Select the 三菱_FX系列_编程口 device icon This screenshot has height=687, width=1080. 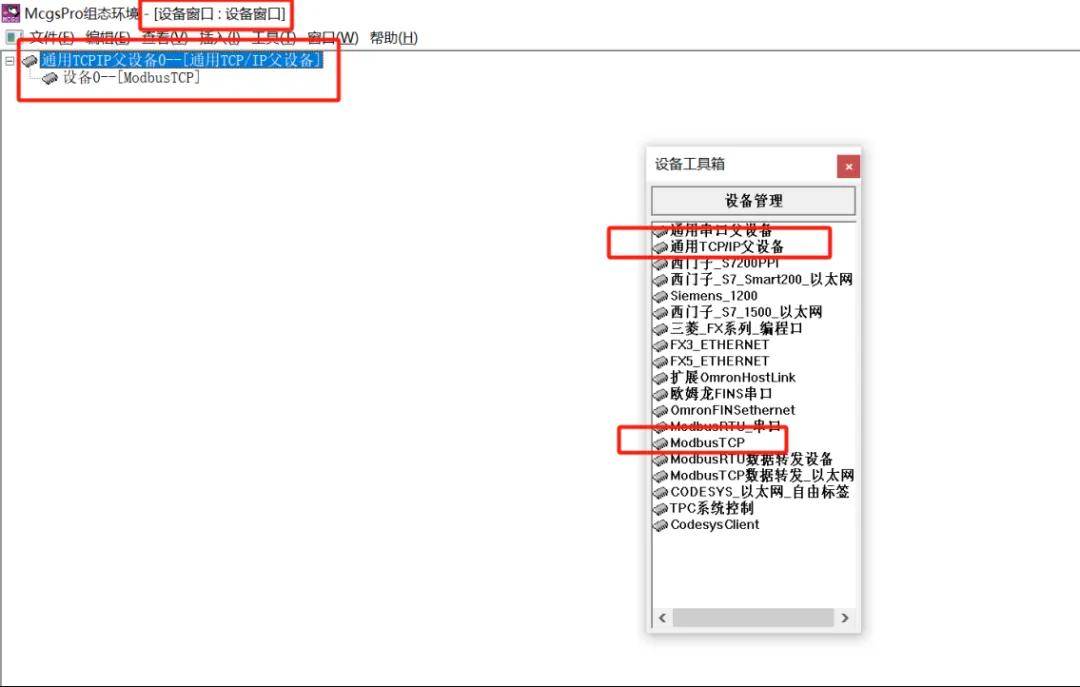tap(660, 329)
